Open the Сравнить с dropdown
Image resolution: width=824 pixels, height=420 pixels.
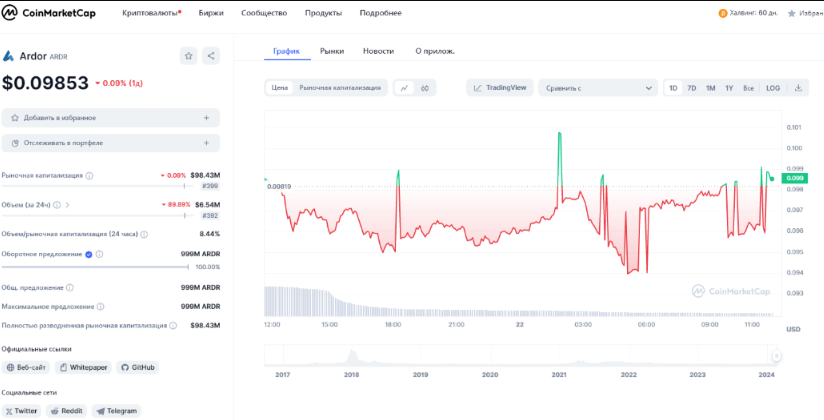(598, 88)
